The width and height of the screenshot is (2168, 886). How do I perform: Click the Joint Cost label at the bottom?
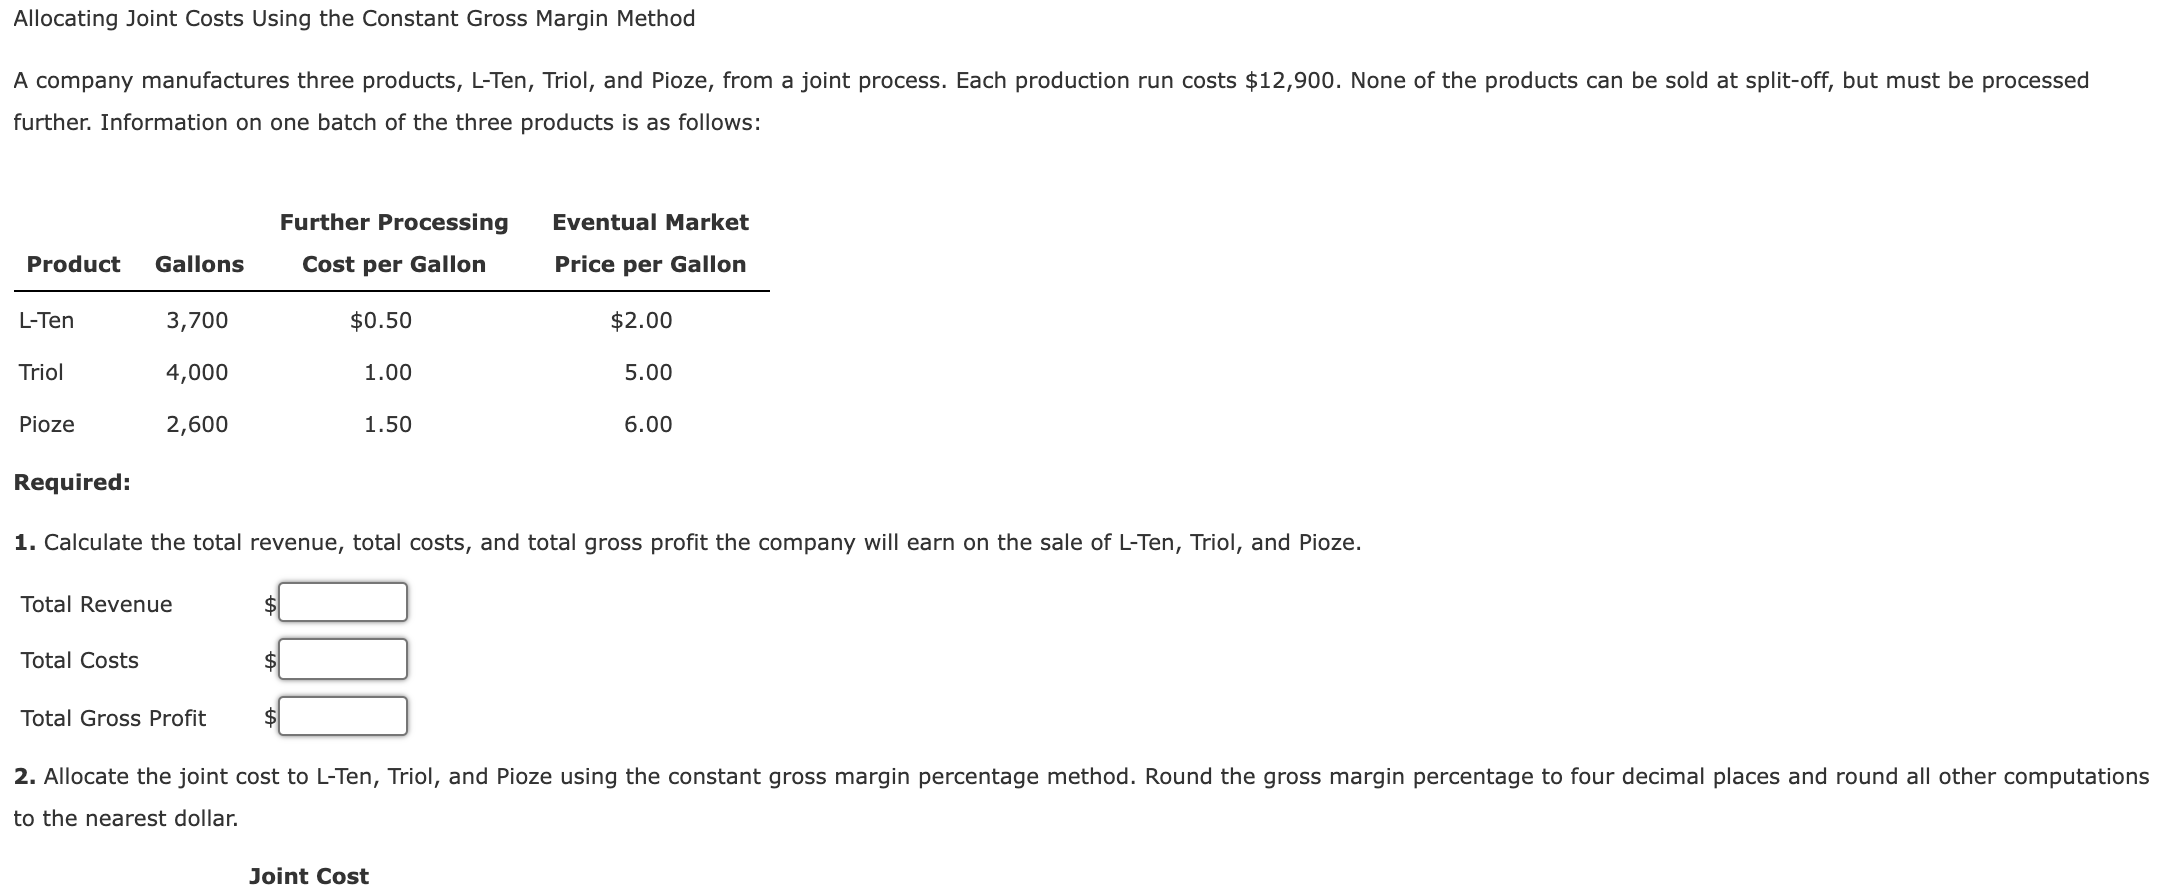308,876
